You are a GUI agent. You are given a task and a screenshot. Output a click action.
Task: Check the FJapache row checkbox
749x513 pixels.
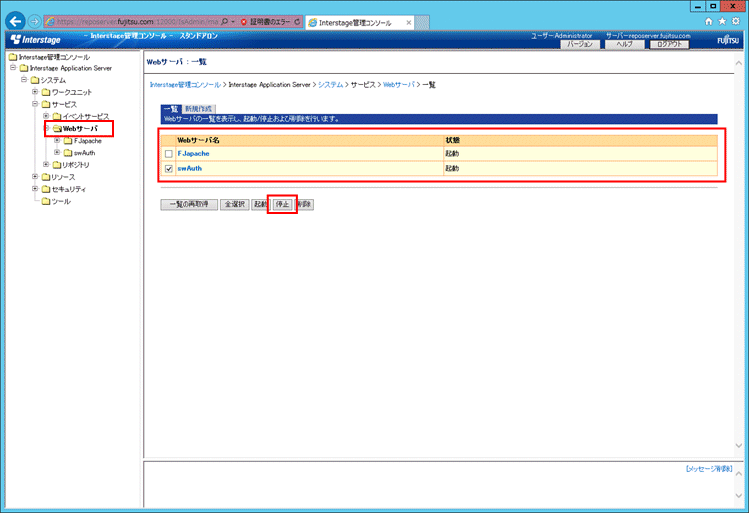click(x=169, y=154)
